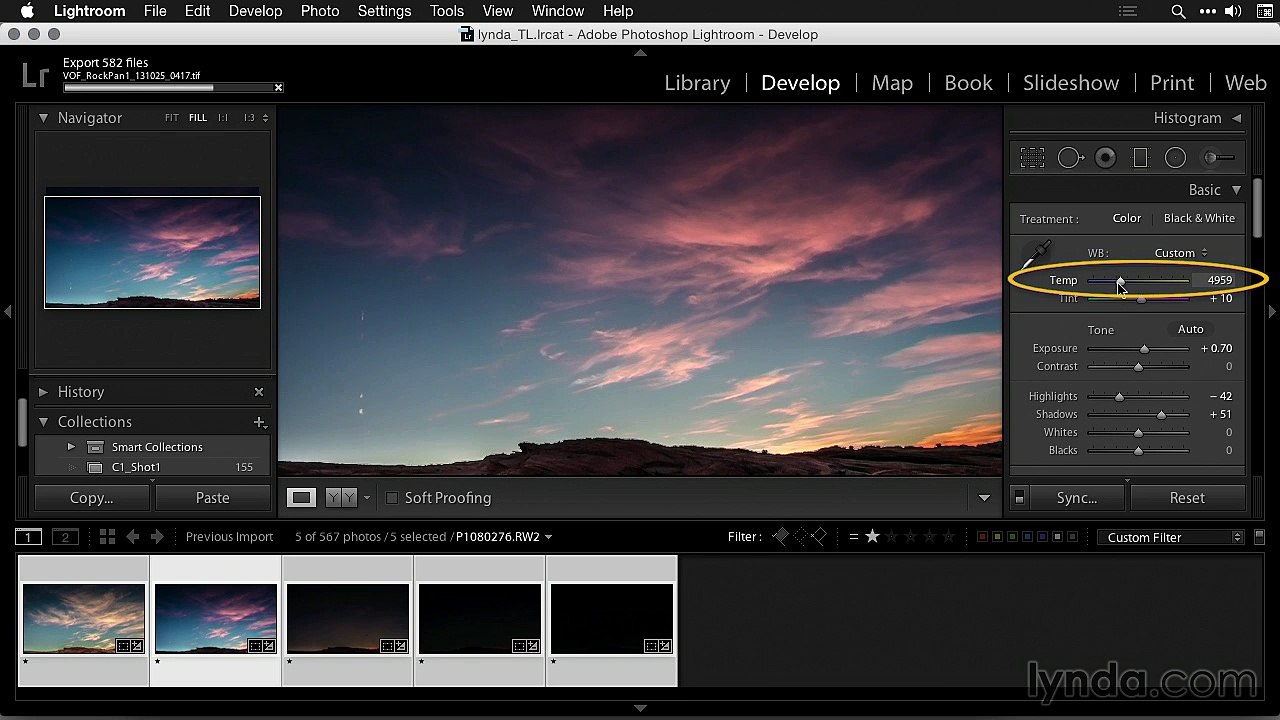This screenshot has height=720, width=1280.
Task: Cancel the export progress task
Action: coord(278,88)
